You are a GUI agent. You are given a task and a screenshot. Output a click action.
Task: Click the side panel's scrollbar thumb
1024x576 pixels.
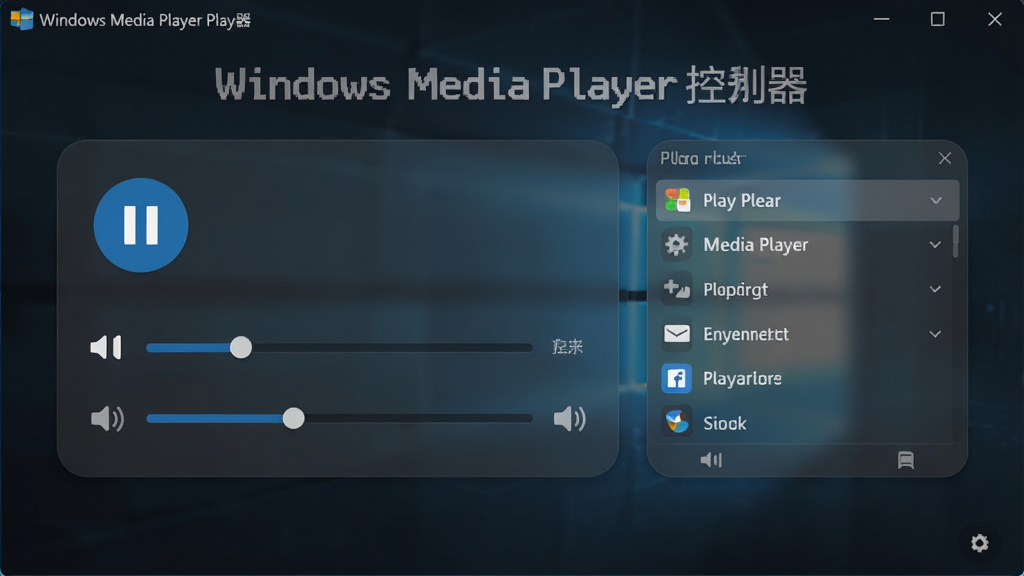coord(955,241)
